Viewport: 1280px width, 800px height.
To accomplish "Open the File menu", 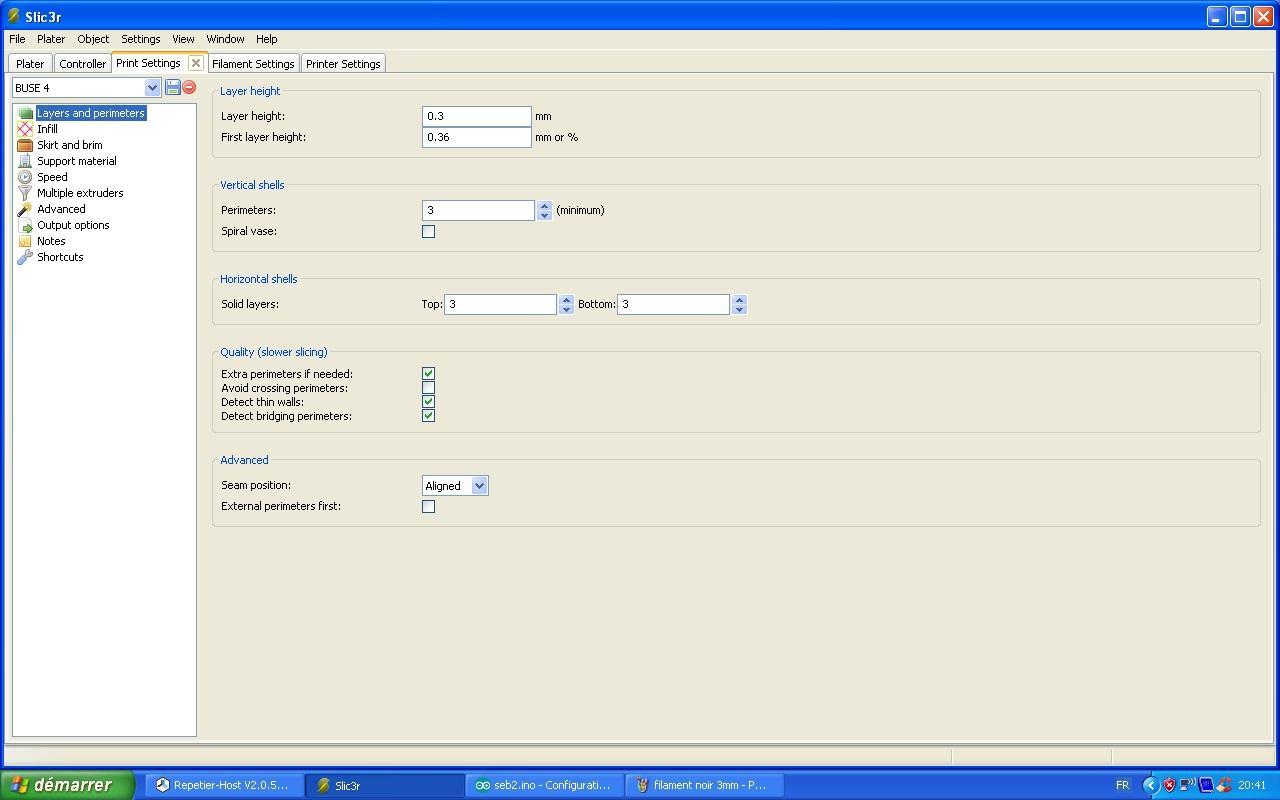I will 17,39.
